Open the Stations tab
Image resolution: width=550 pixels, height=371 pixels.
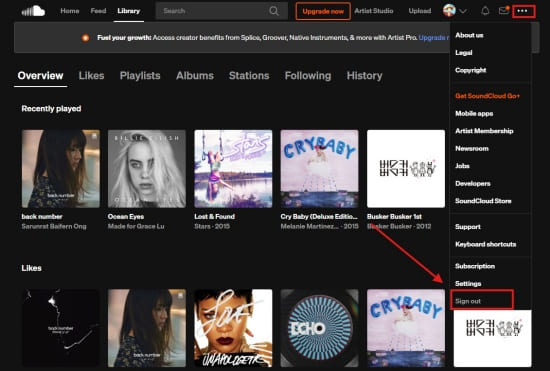249,76
